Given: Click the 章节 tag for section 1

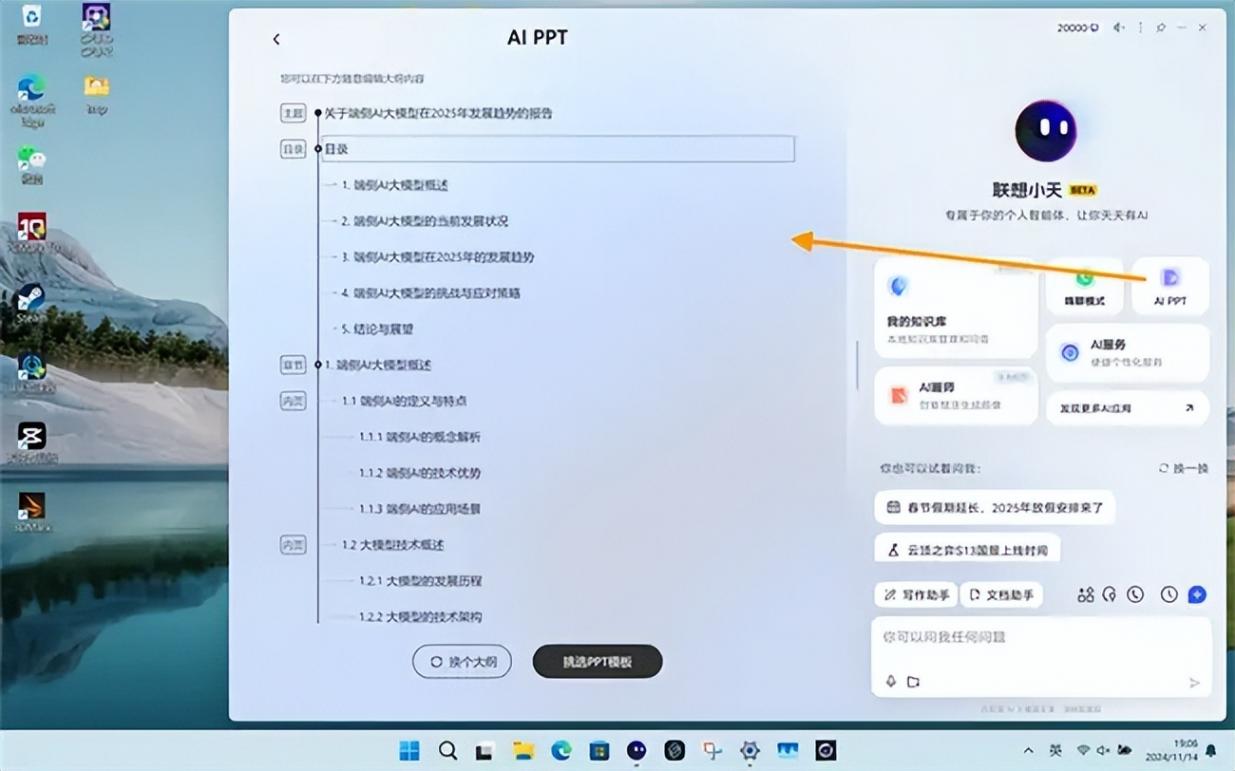Looking at the screenshot, I should [x=292, y=365].
